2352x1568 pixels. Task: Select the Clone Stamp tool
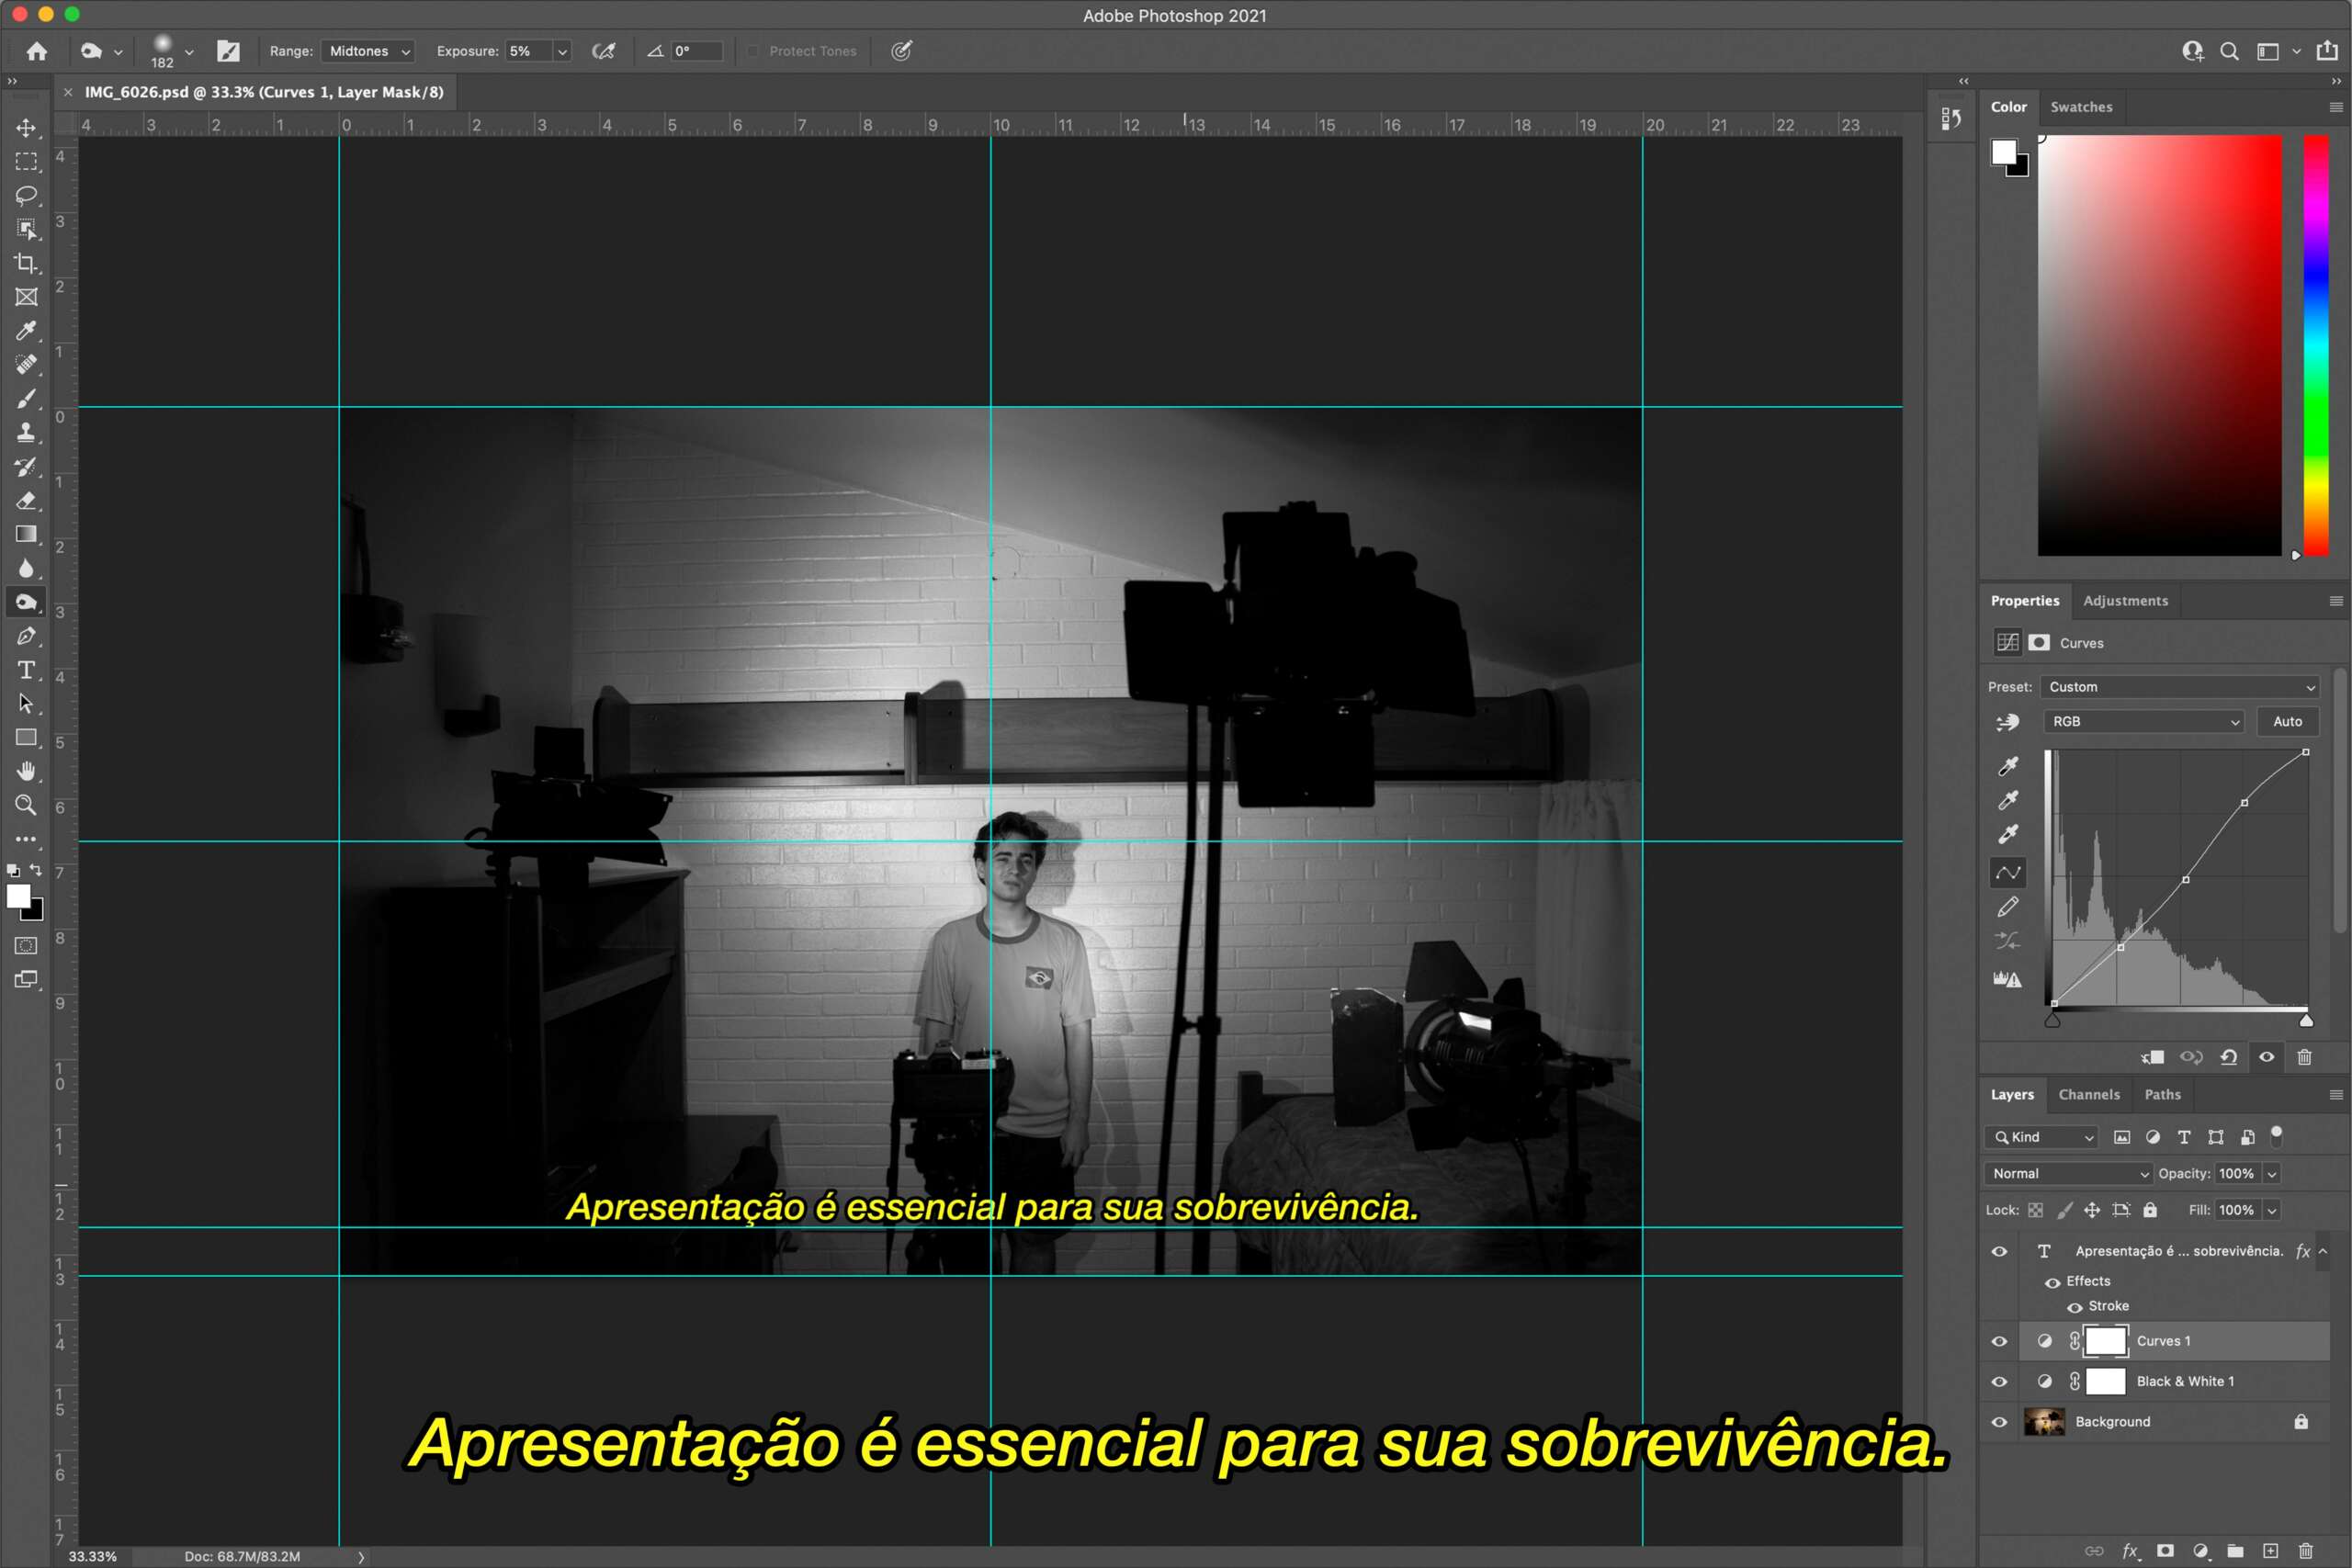tap(26, 432)
